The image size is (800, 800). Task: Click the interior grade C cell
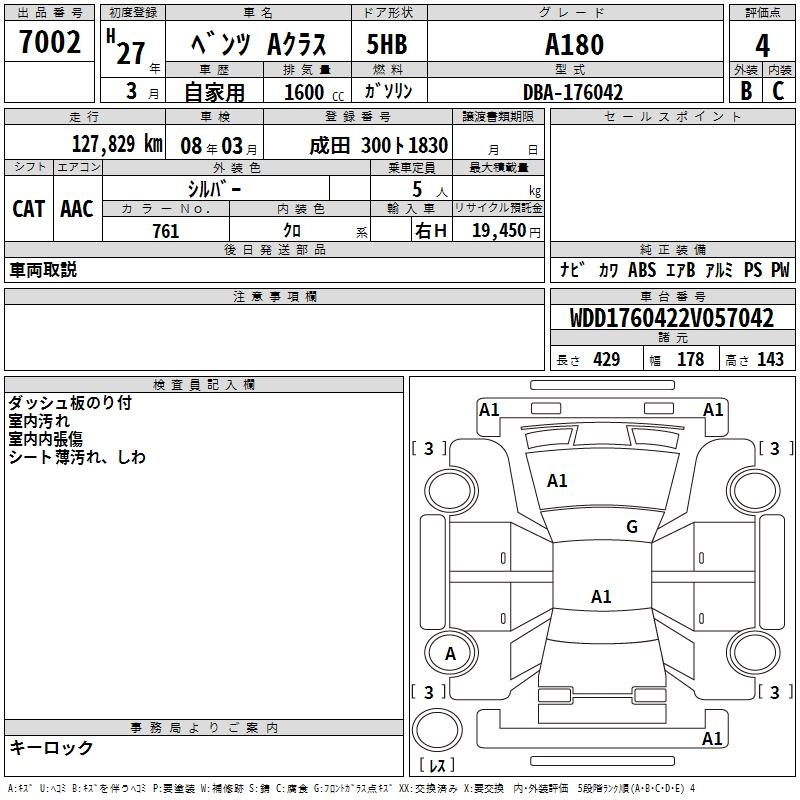(x=778, y=90)
